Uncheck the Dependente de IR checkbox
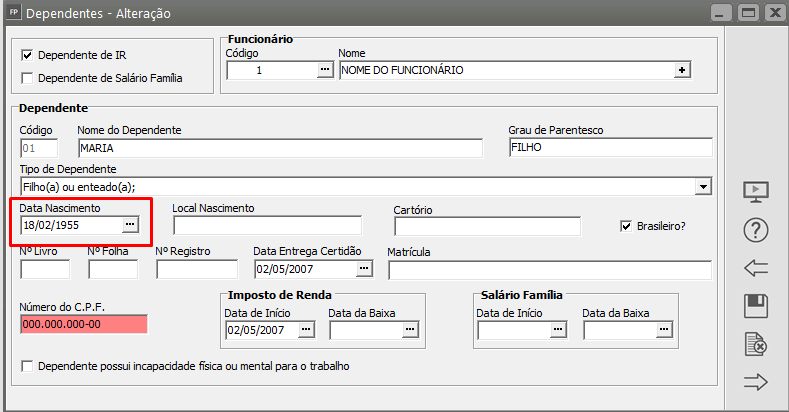The image size is (789, 412). click(27, 55)
